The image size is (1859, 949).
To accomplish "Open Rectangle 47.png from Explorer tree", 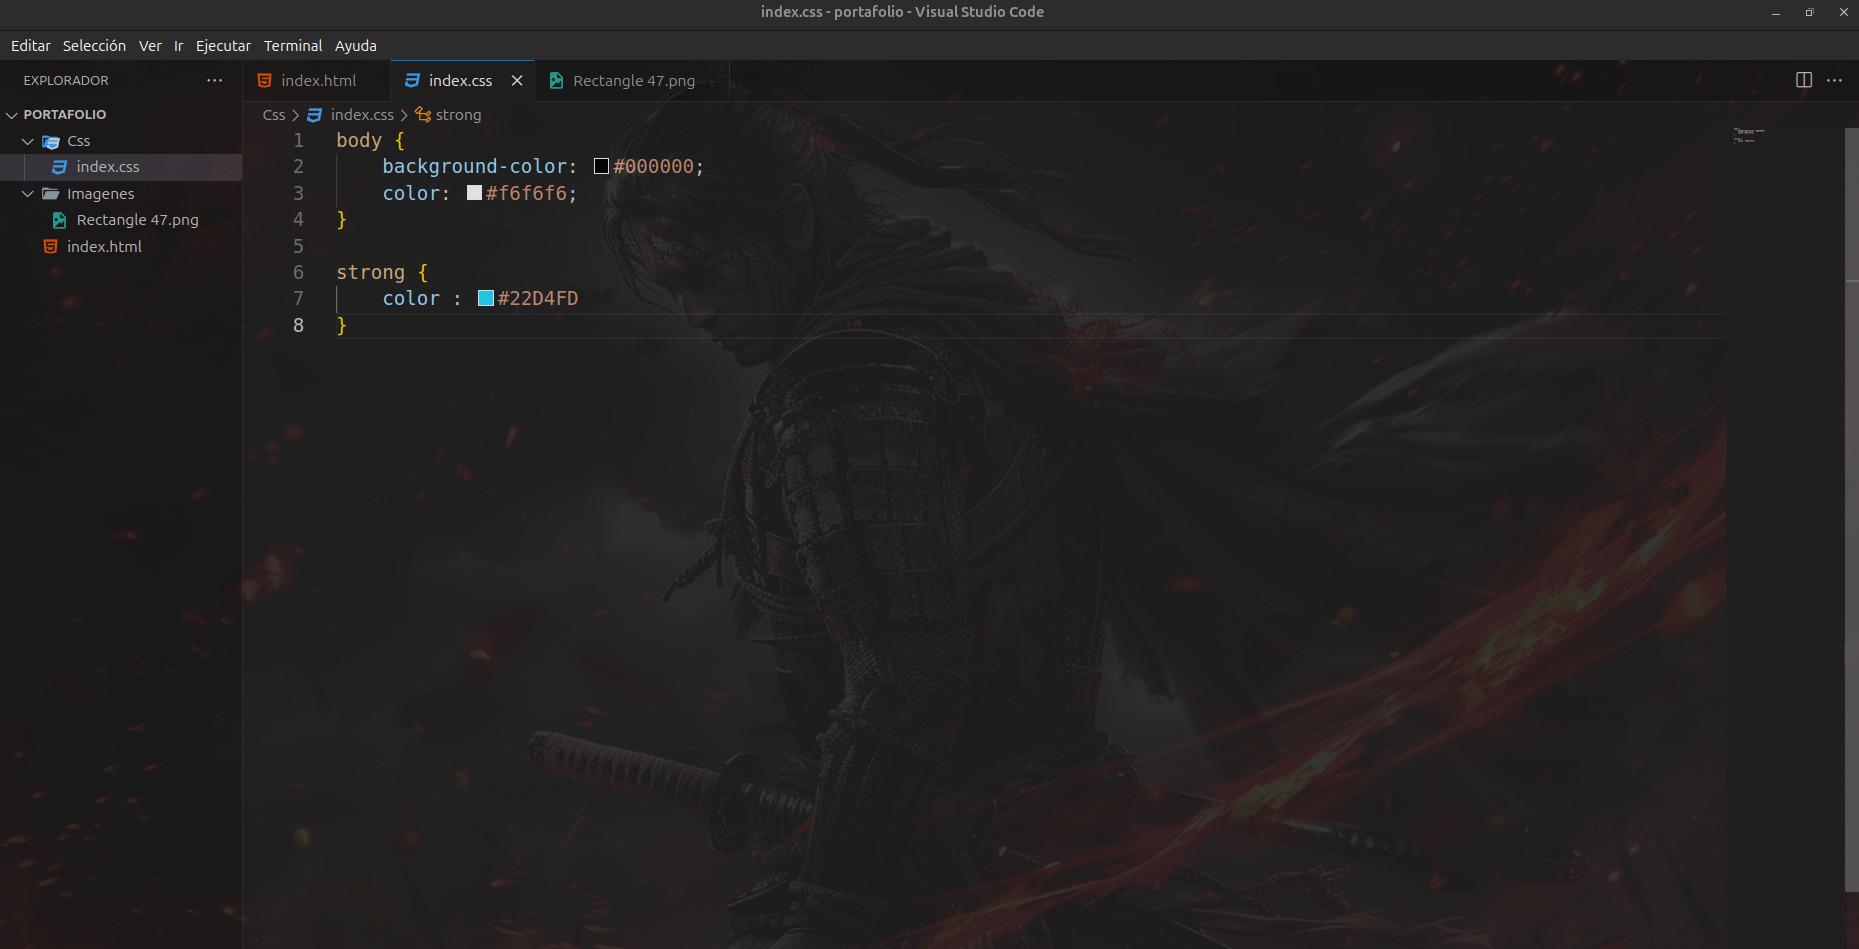I will pyautogui.click(x=121, y=220).
